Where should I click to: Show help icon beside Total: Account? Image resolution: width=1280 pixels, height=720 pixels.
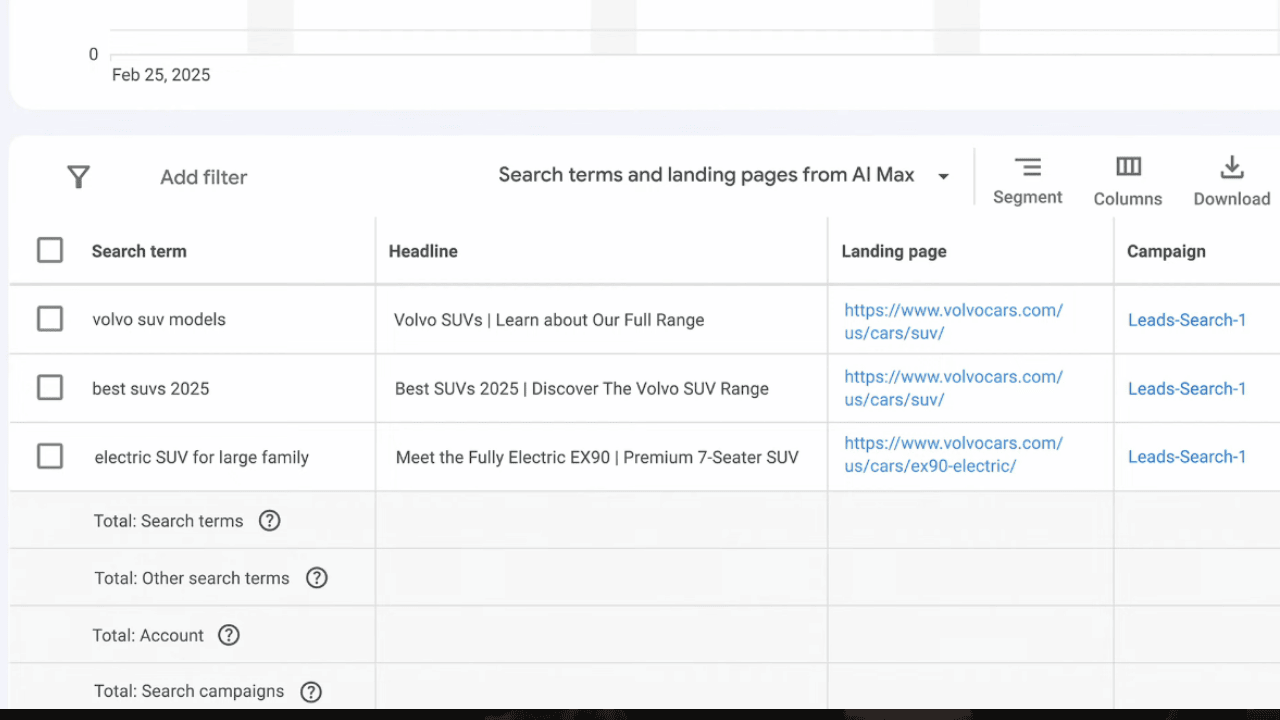click(x=229, y=635)
